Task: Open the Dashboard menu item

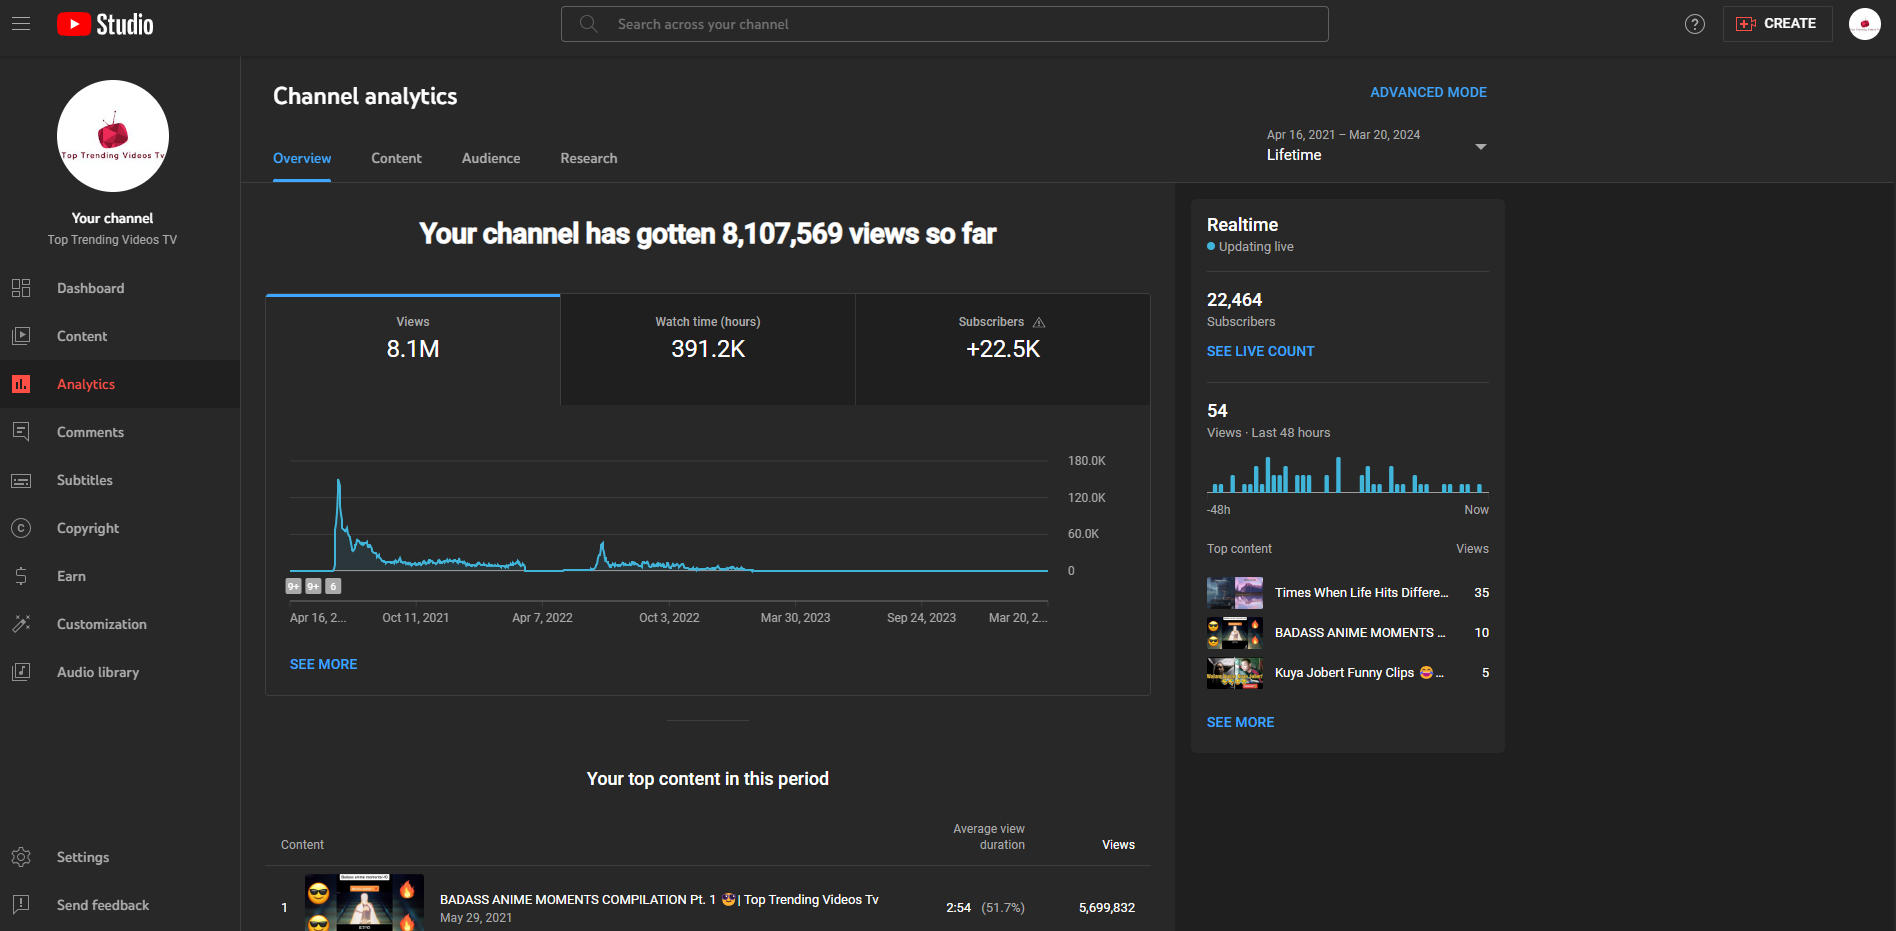Action: [x=120, y=288]
